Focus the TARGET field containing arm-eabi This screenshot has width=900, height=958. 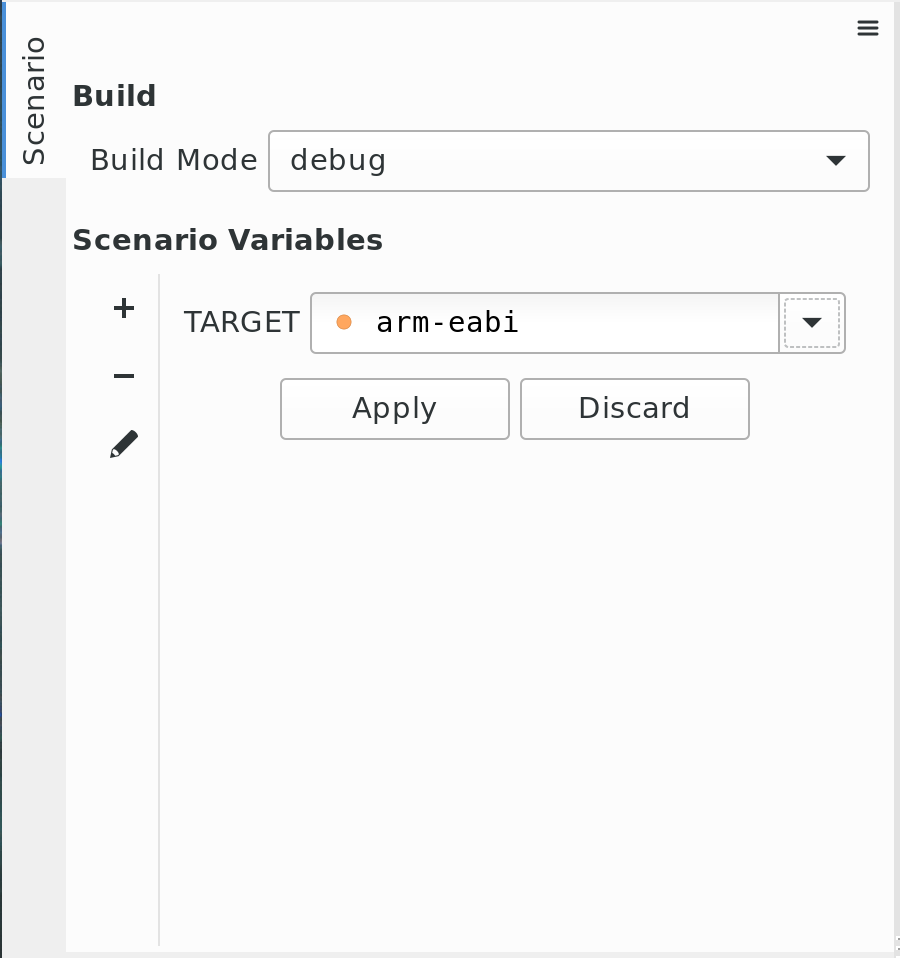click(x=545, y=323)
